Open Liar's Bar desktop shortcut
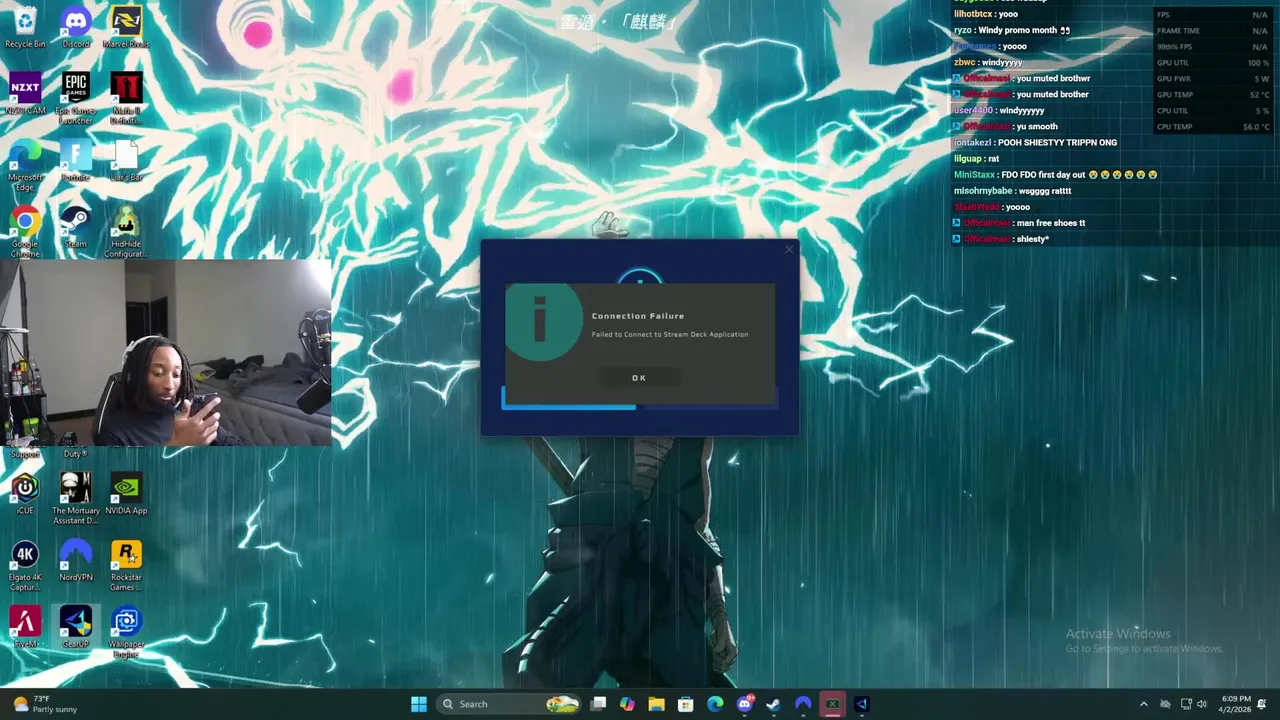The height and width of the screenshot is (720, 1280). [x=126, y=161]
